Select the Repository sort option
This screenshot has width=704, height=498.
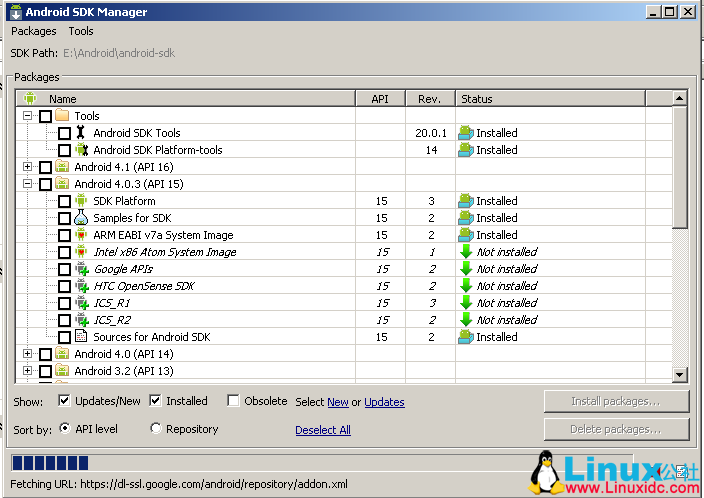pos(156,428)
